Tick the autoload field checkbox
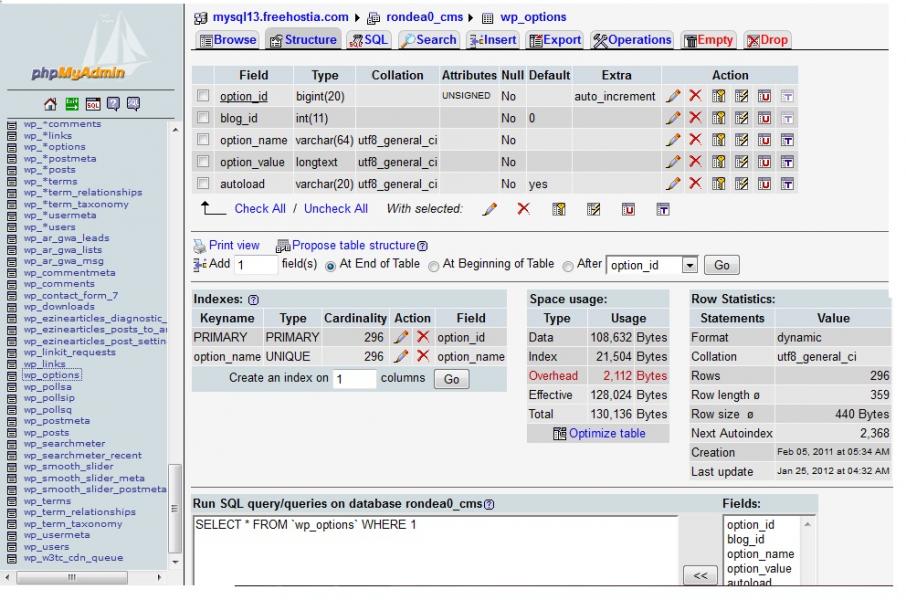This screenshot has height=600, width=906. (203, 183)
